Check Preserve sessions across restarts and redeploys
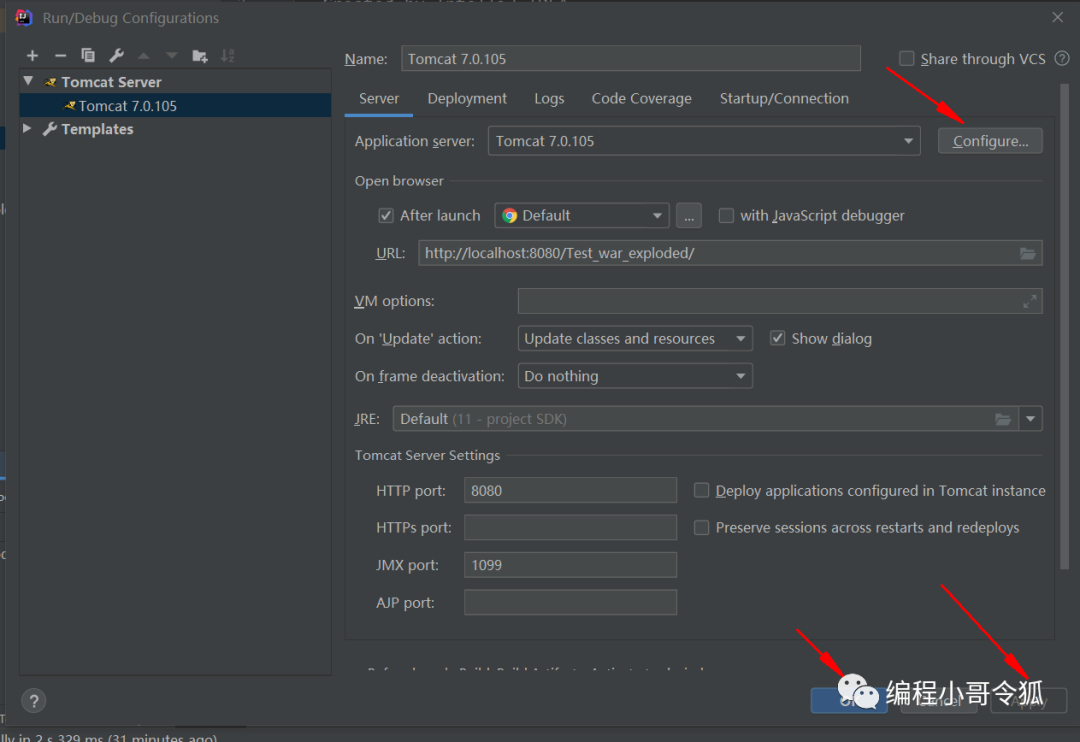1080x742 pixels. (x=701, y=527)
